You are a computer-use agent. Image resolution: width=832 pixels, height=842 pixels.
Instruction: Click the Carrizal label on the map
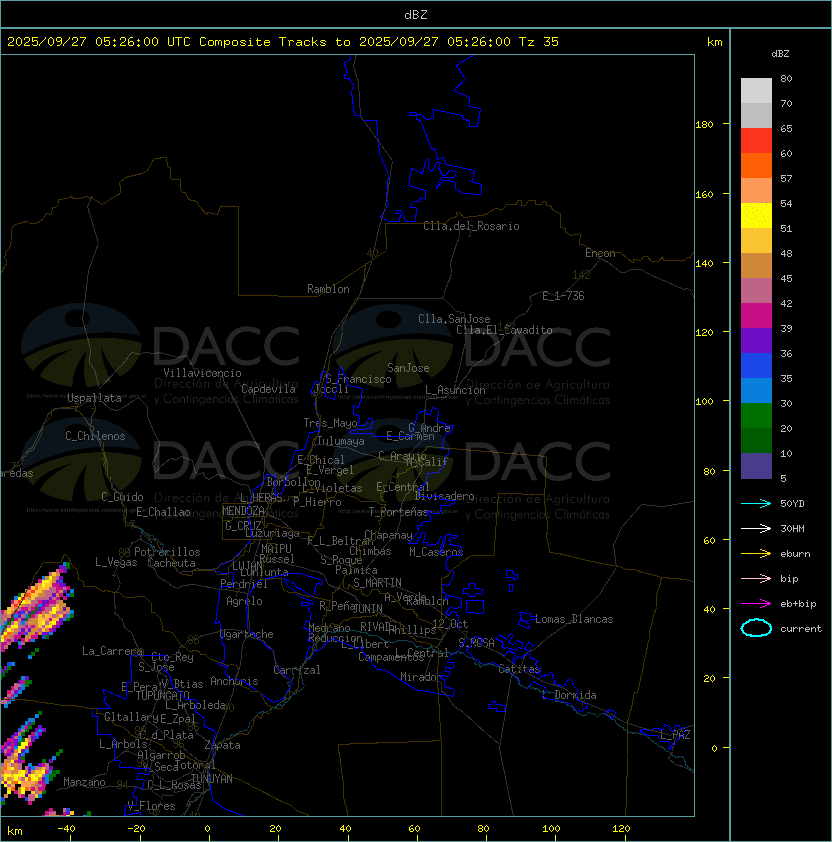click(296, 670)
